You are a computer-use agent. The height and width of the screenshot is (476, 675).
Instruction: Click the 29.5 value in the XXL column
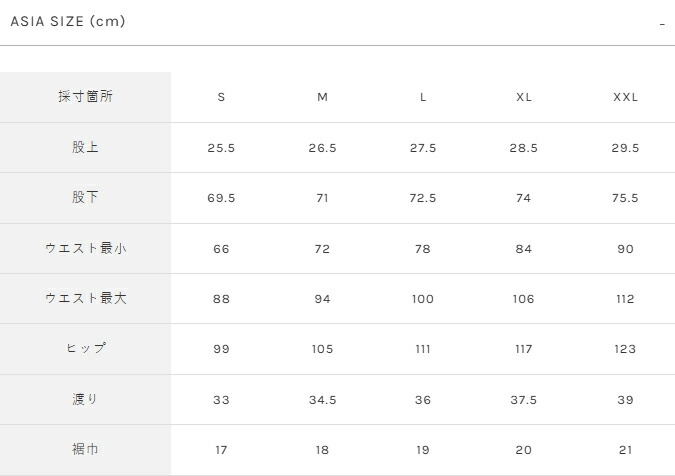point(625,148)
